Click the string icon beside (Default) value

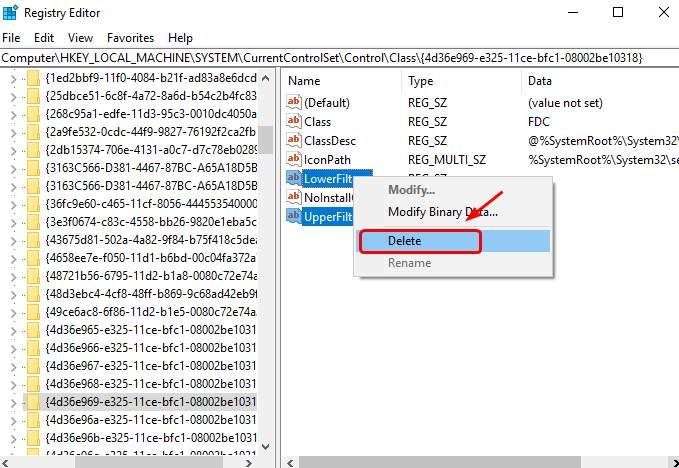[x=294, y=102]
